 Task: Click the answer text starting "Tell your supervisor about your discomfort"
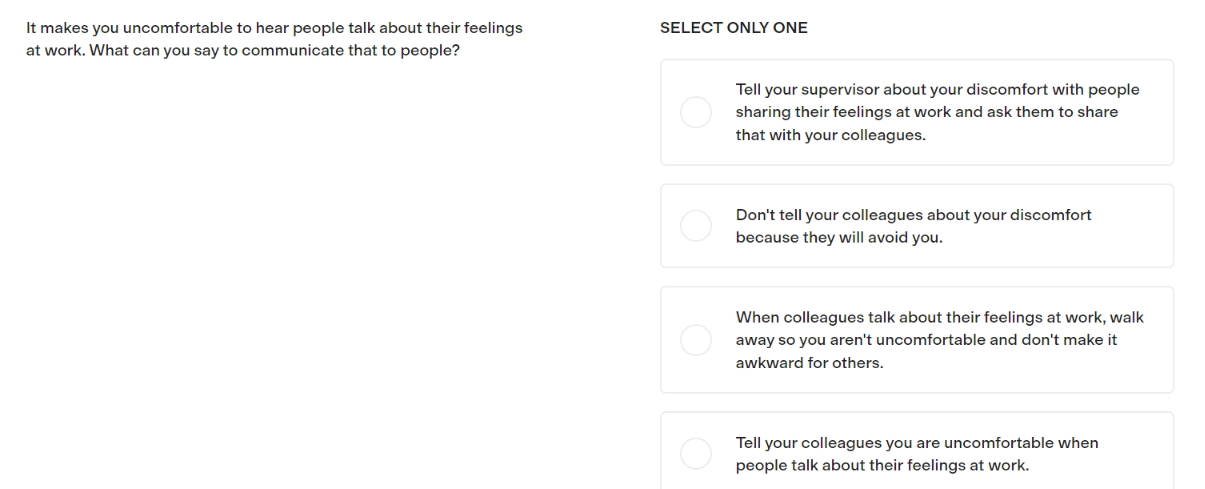[x=937, y=113]
